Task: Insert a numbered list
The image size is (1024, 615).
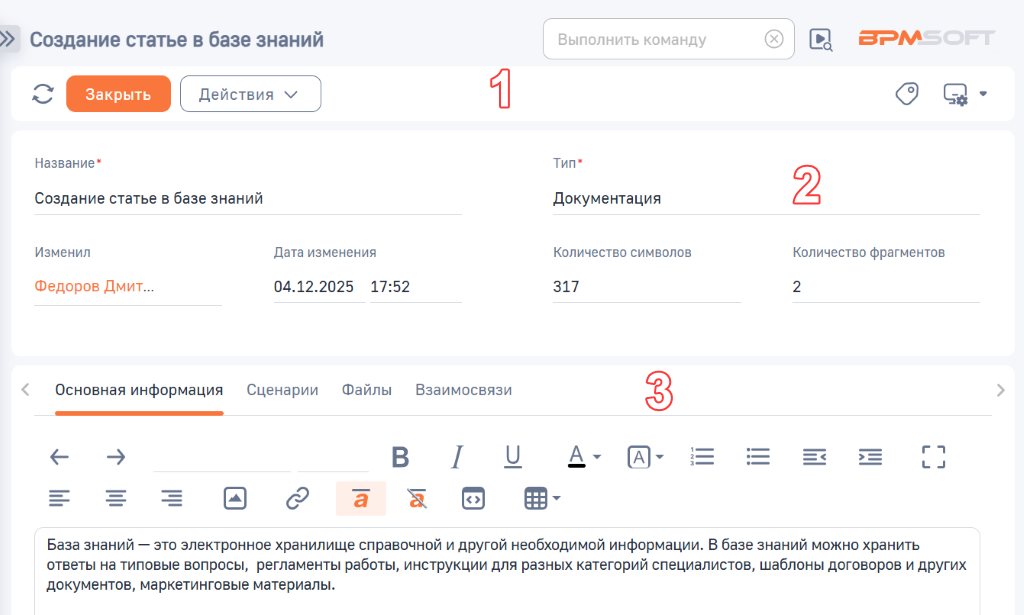Action: point(702,457)
